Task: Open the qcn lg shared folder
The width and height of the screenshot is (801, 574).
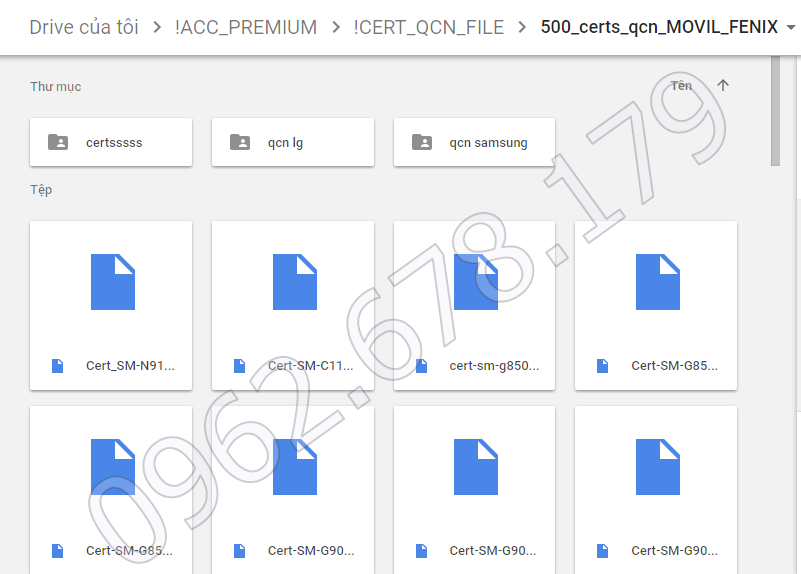Action: tap(293, 142)
